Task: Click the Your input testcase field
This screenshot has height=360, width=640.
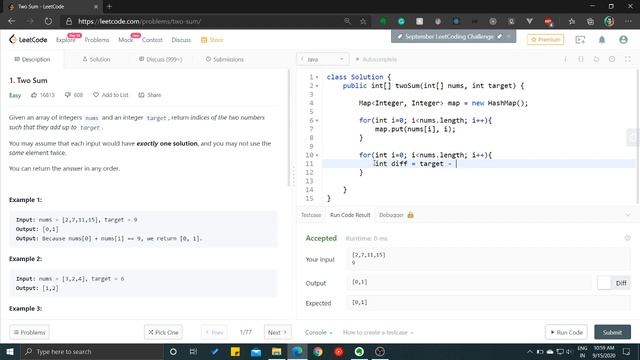Action: point(488,259)
